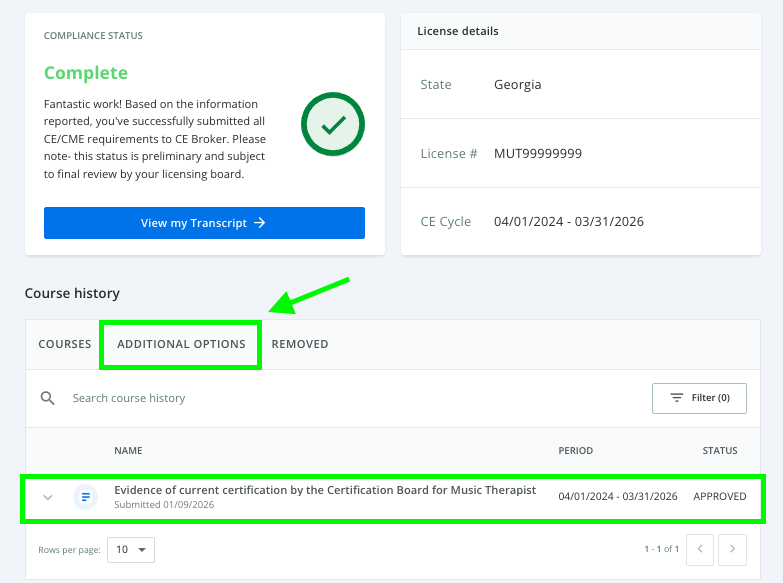Click the Name column header
The width and height of the screenshot is (783, 583).
tap(128, 451)
